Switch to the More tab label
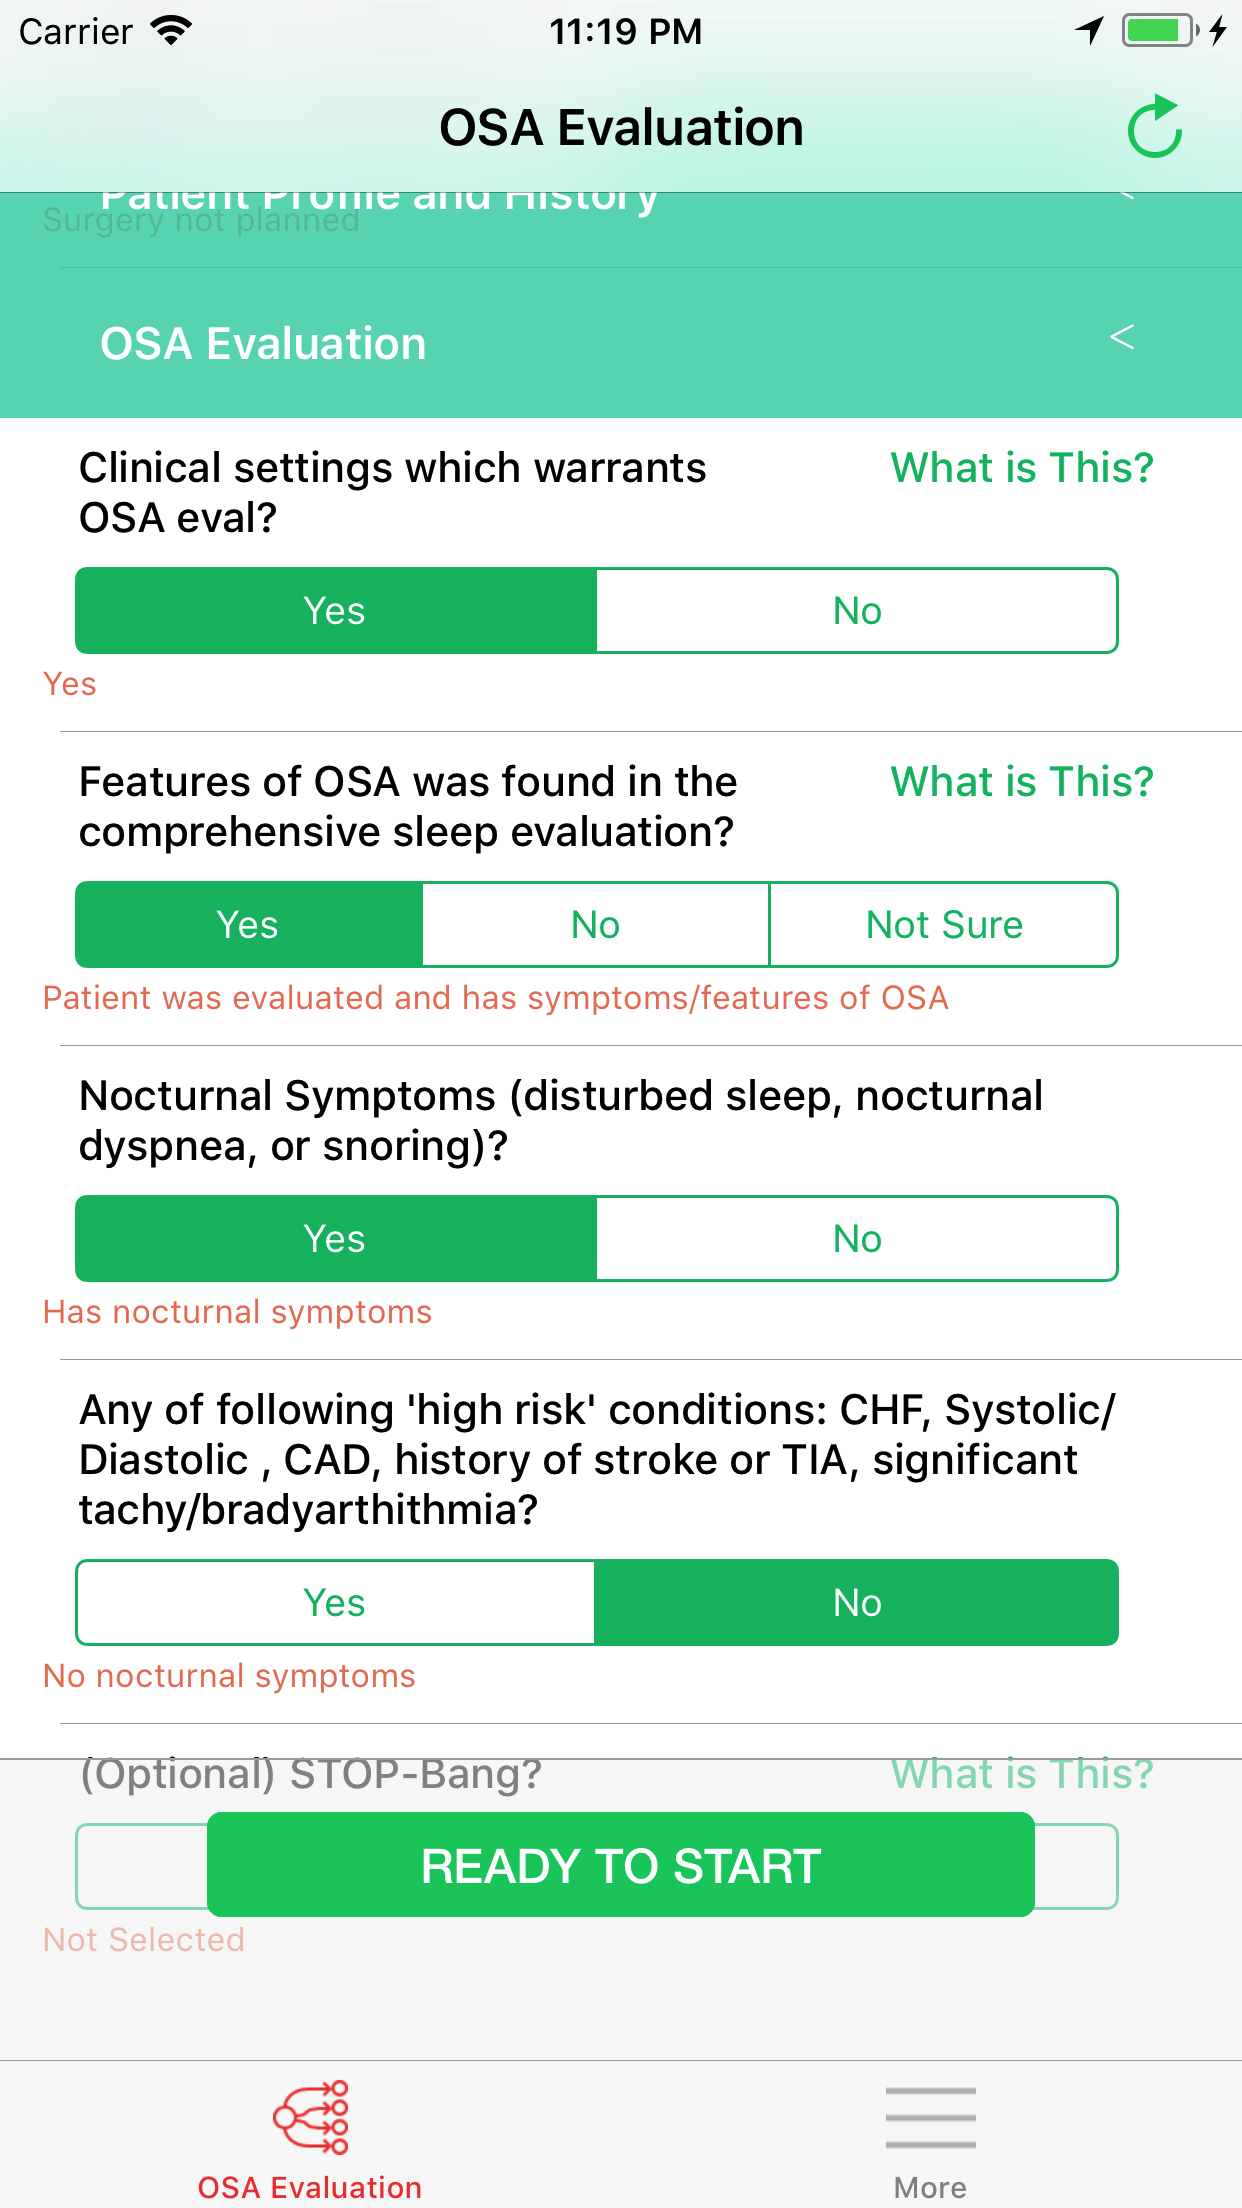Image resolution: width=1242 pixels, height=2208 pixels. (930, 2188)
